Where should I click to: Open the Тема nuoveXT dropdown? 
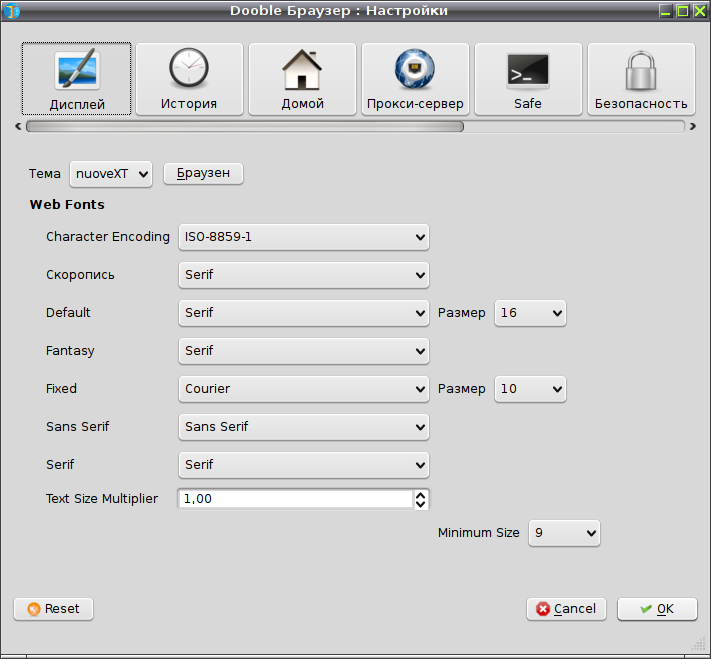click(111, 174)
